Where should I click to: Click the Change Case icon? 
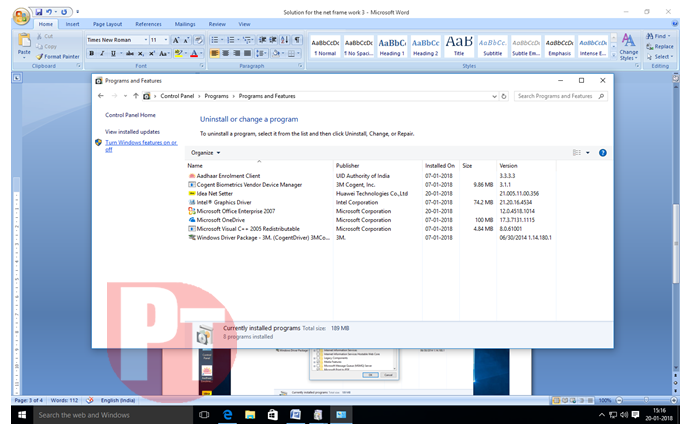[163, 53]
